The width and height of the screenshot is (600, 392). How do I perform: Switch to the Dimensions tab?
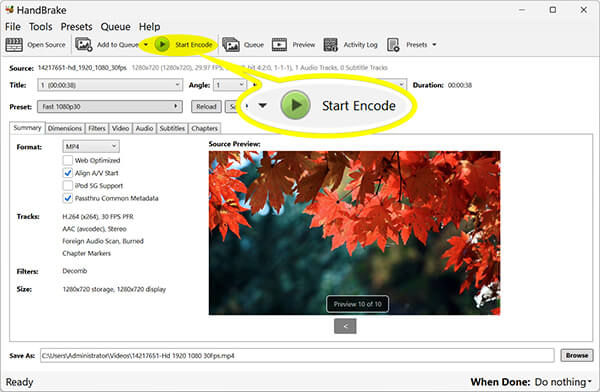pyautogui.click(x=65, y=128)
